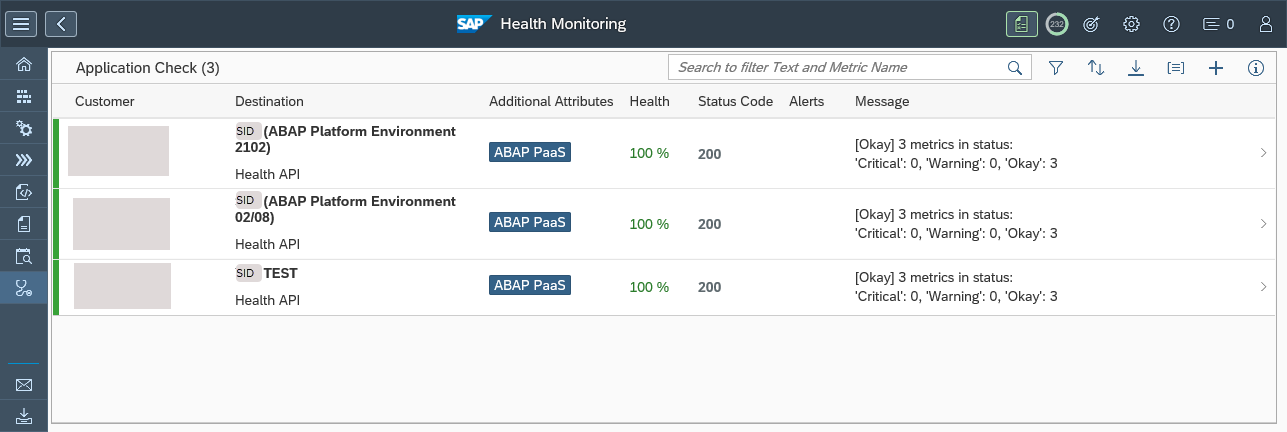Open sort options in table toolbar
Image resolution: width=1287 pixels, height=432 pixels.
pos(1096,68)
